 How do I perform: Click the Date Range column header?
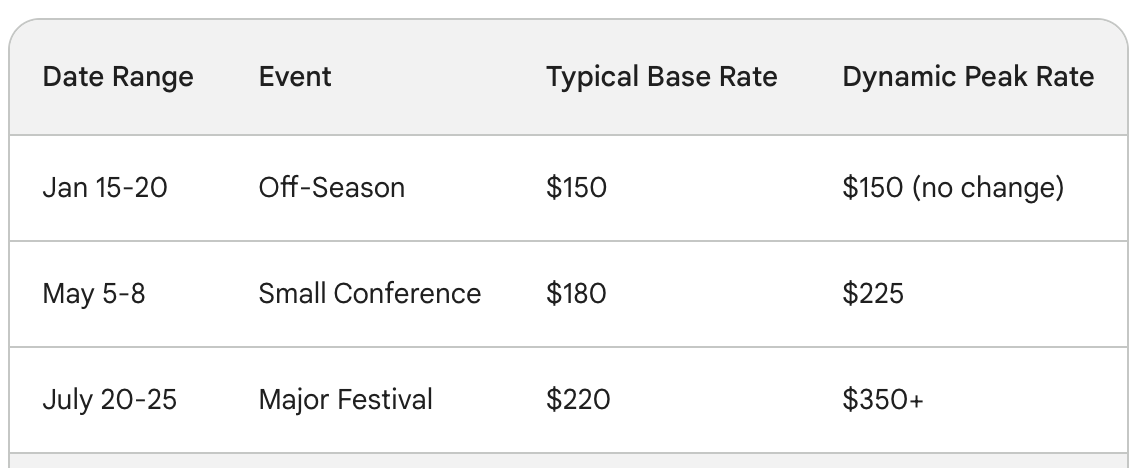pos(118,77)
